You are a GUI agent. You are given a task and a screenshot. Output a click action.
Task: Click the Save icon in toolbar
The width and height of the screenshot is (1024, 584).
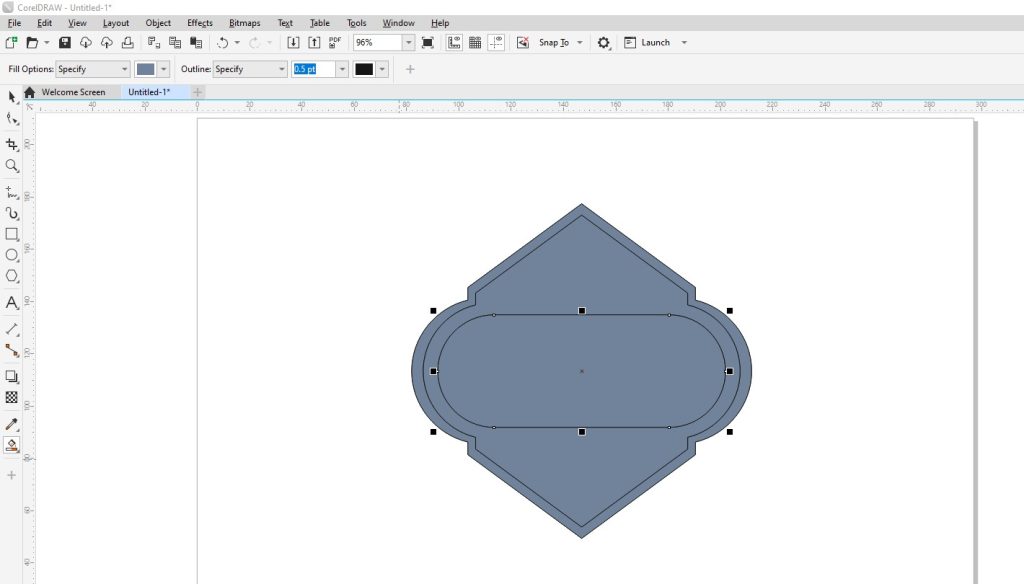[x=65, y=43]
